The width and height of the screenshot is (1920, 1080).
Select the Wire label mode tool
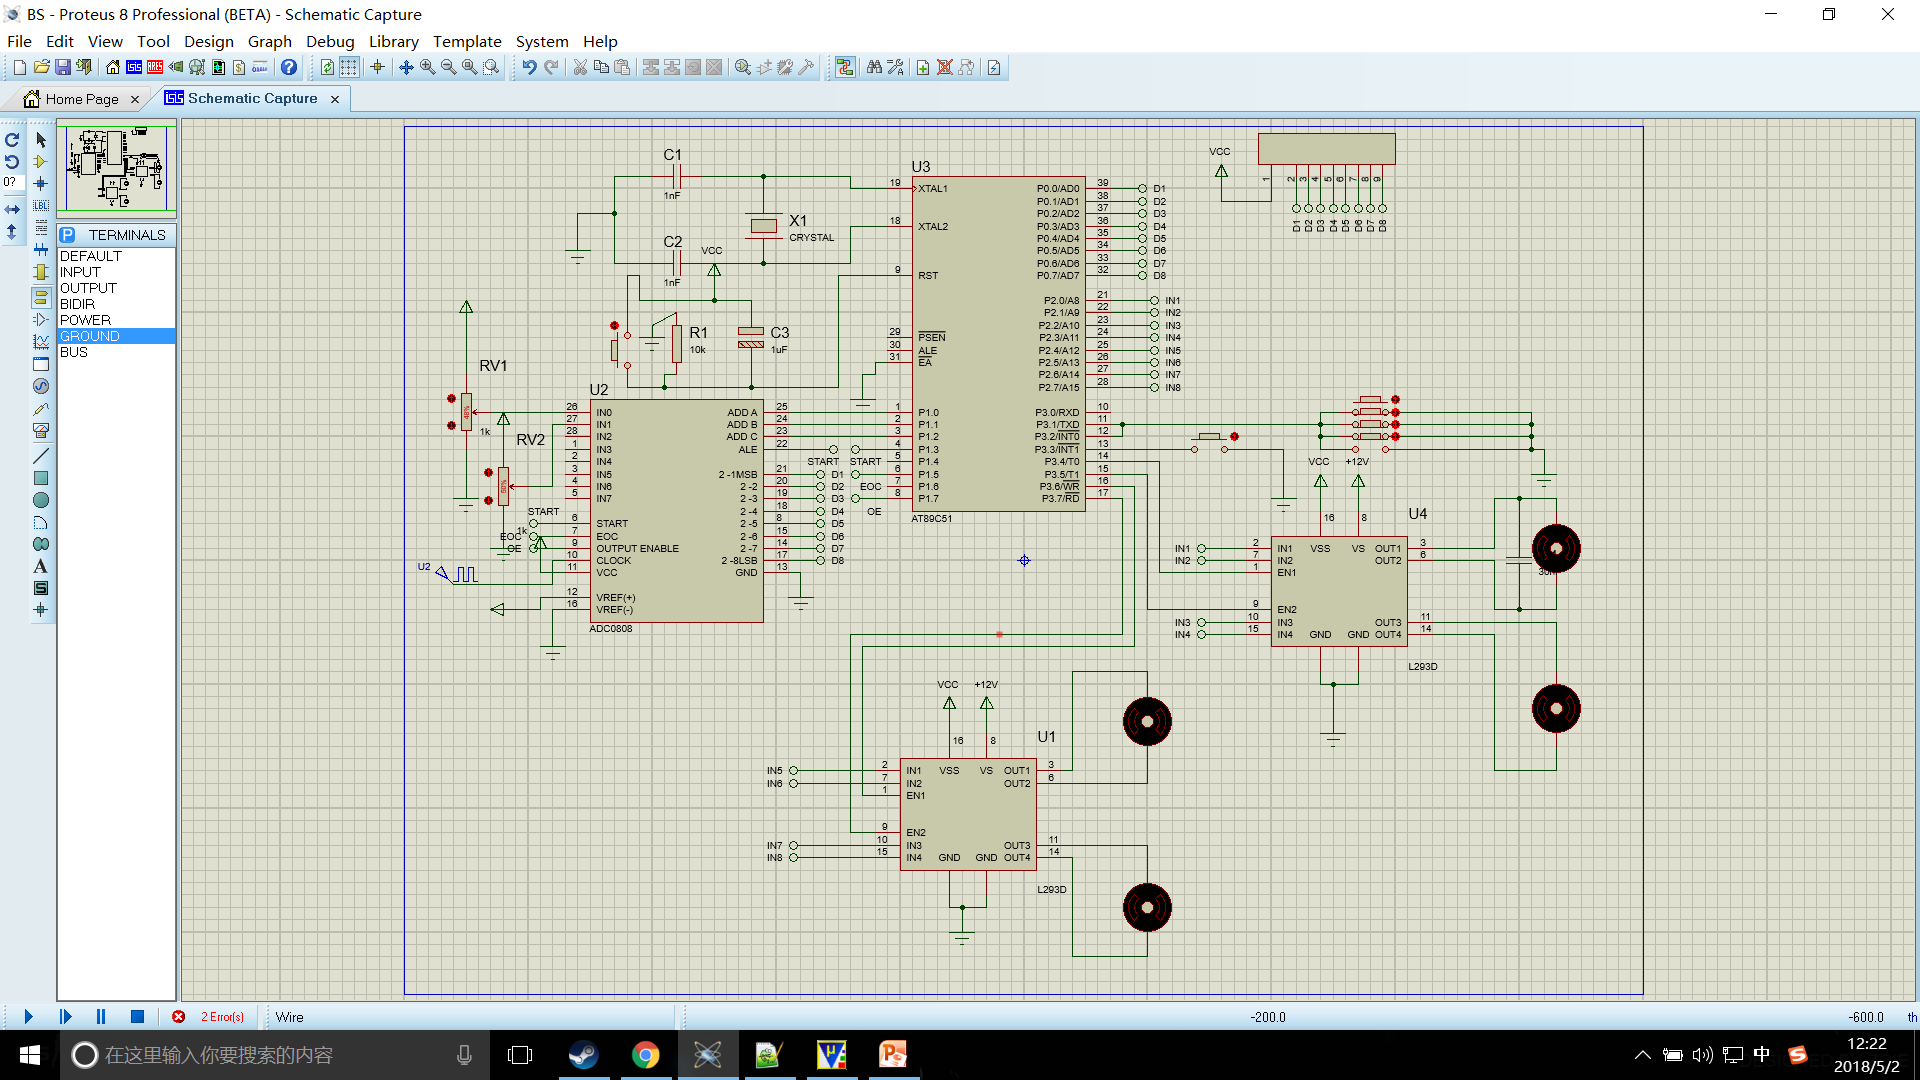point(41,205)
